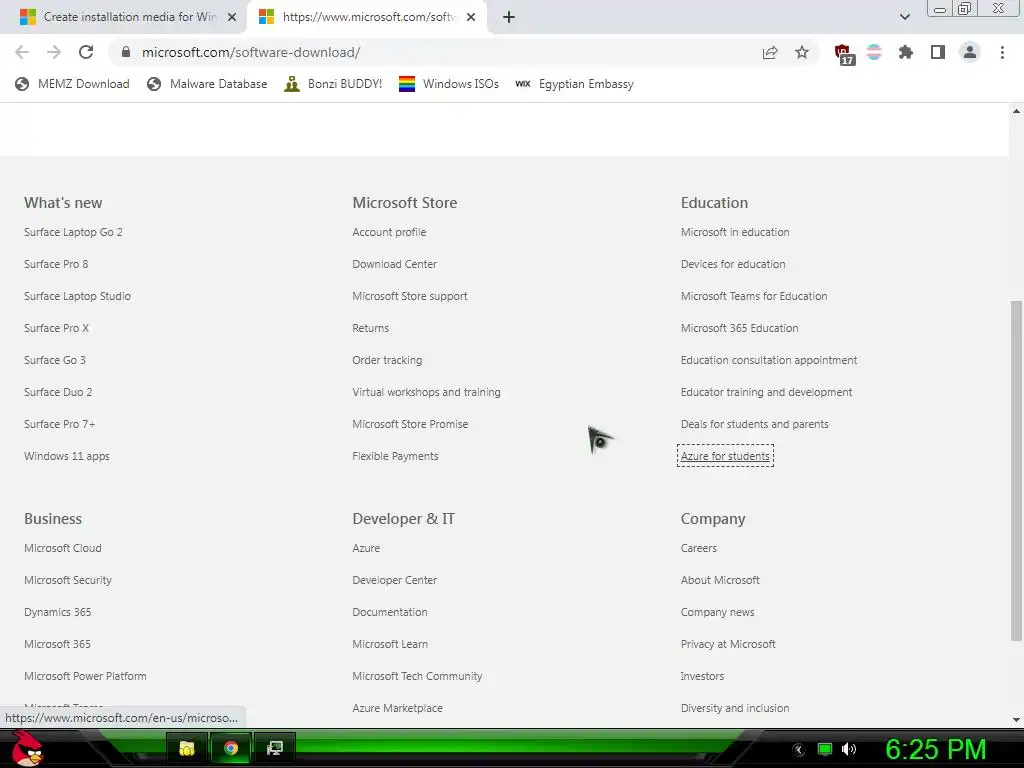The height and width of the screenshot is (768, 1024).
Task: Click the Chrome taskbar icon
Action: [231, 748]
